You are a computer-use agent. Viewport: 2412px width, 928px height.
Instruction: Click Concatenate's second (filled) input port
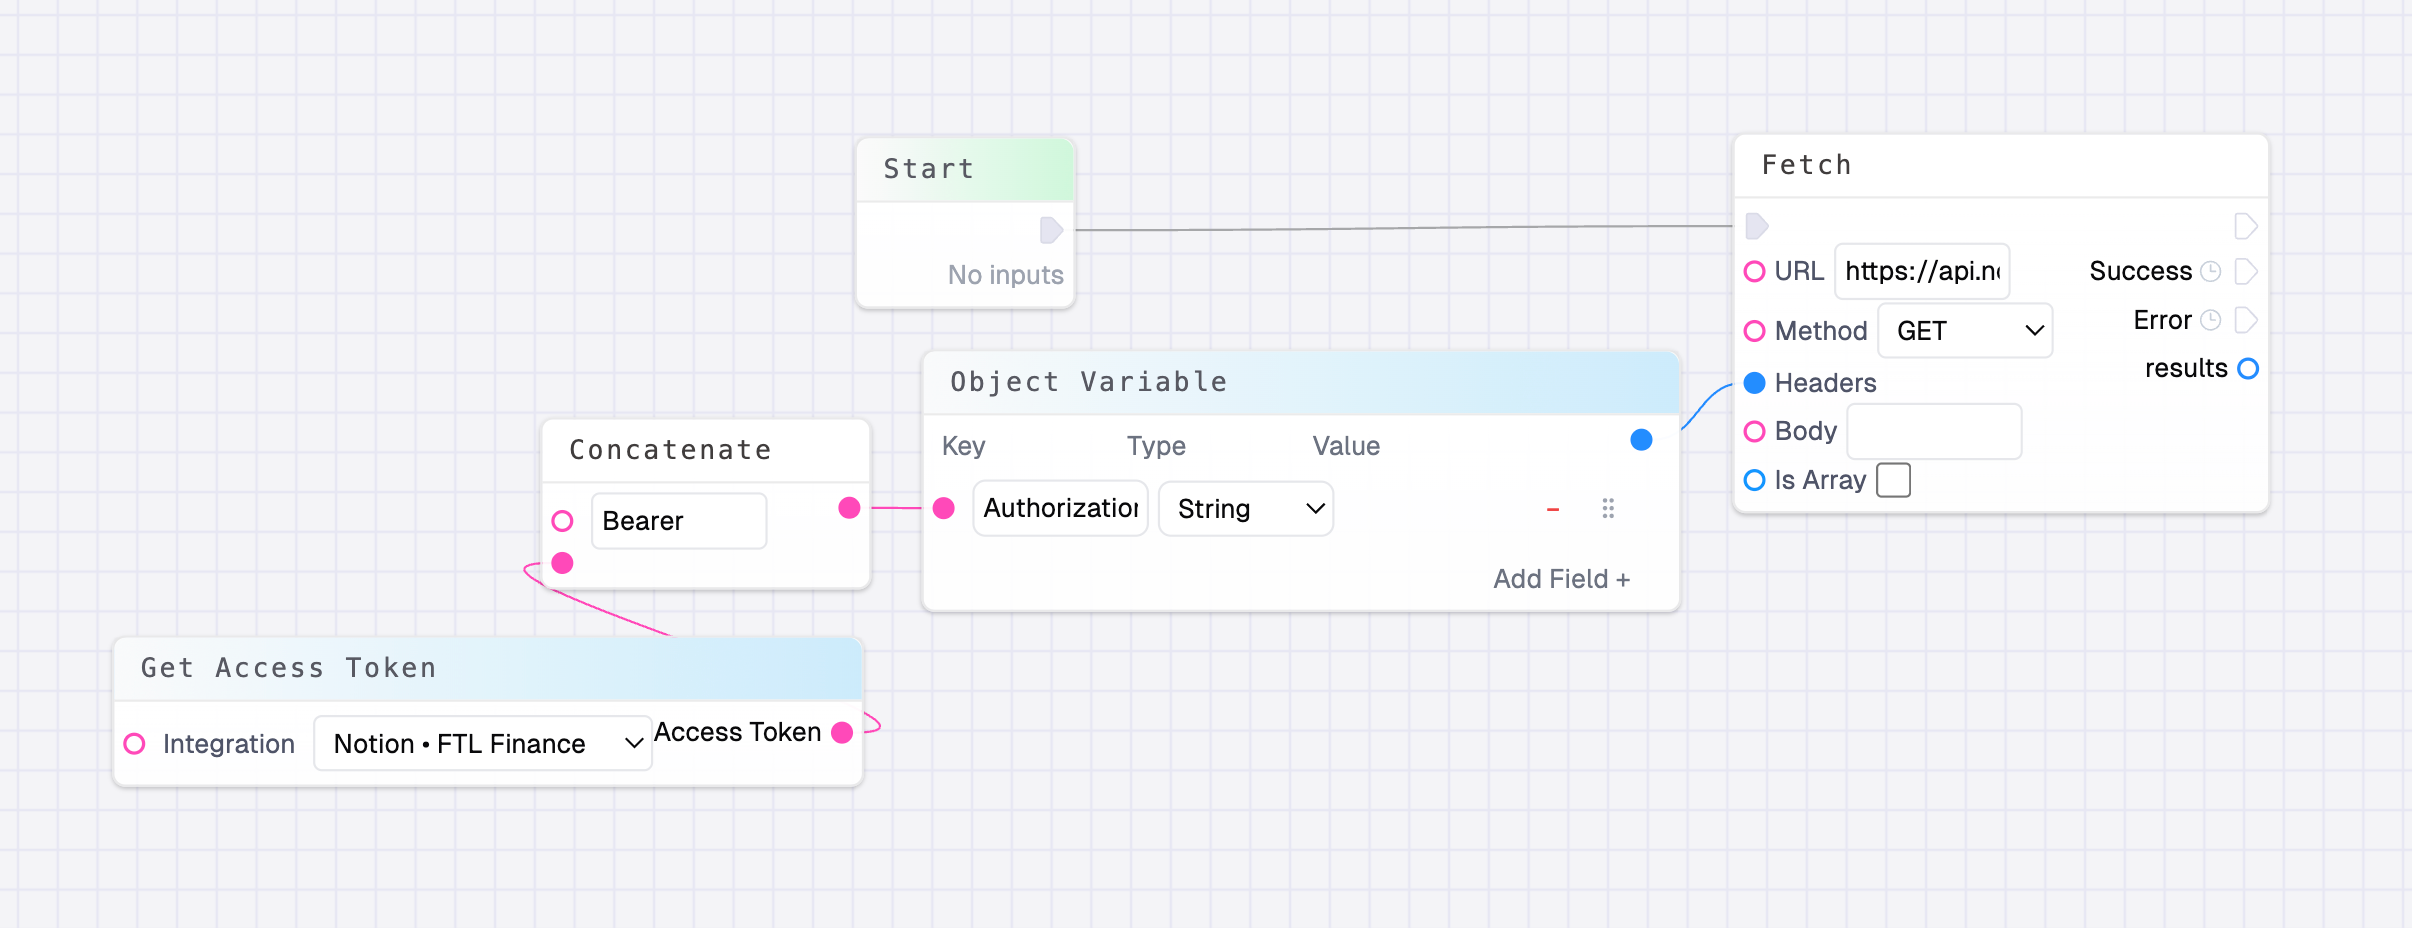click(x=563, y=563)
